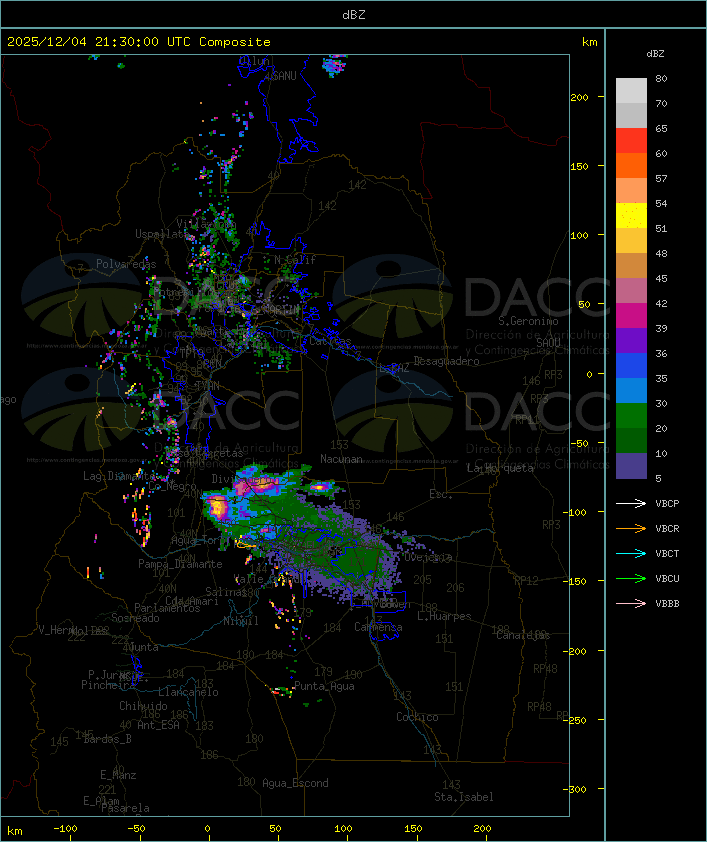Click the 200 tick on the horizontal axis
The image size is (707, 842).
pos(482,829)
